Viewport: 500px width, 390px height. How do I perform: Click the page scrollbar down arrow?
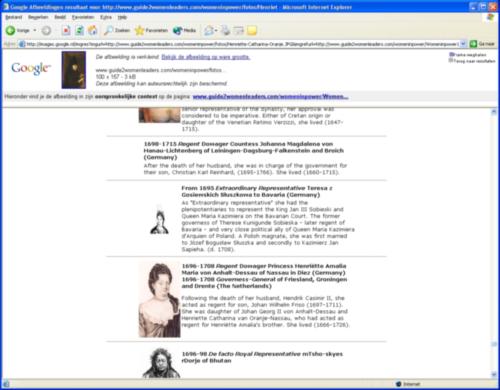click(x=494, y=375)
